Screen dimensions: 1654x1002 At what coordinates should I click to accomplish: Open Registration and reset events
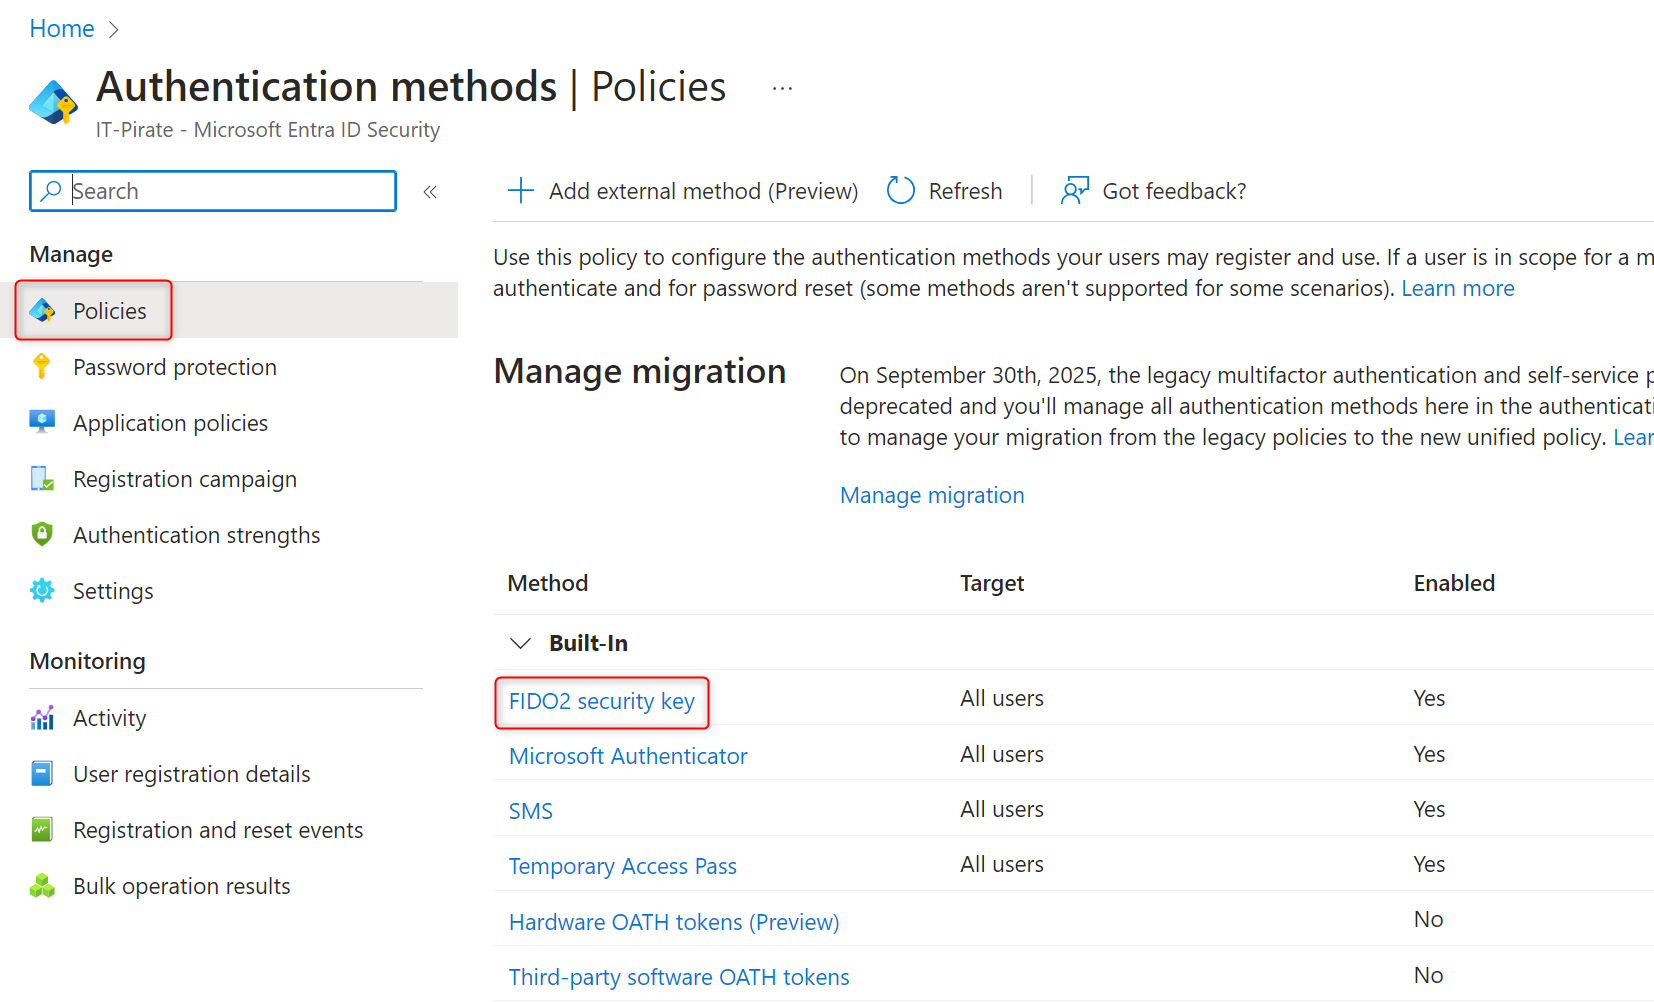coord(218,830)
